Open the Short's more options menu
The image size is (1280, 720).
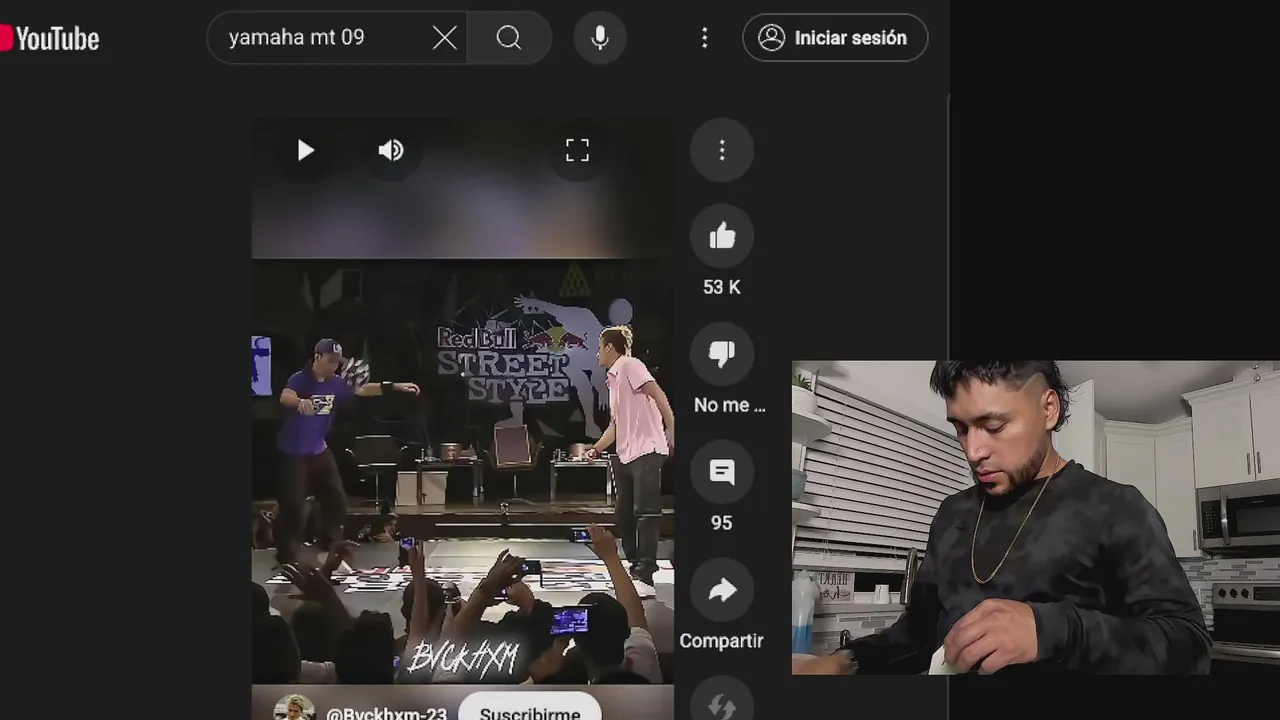[722, 150]
